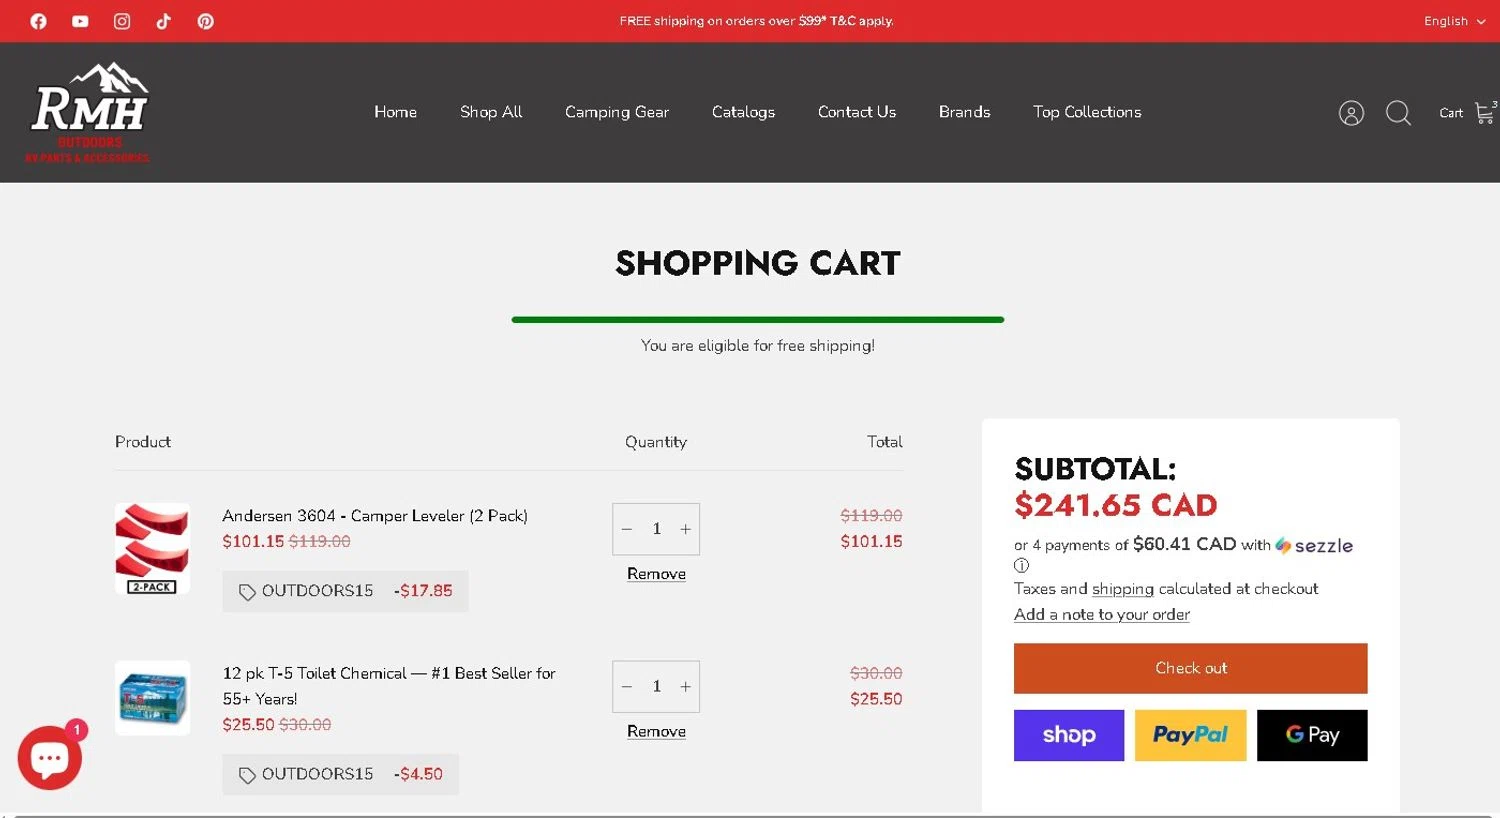
Task: Click the Camper Leveler product thumbnail
Action: click(x=152, y=549)
